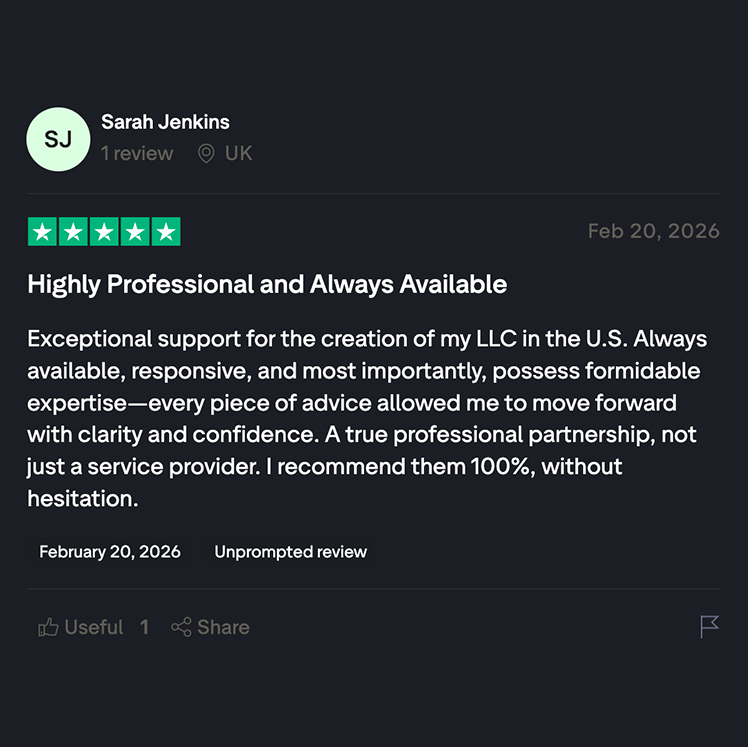Image resolution: width=748 pixels, height=747 pixels.
Task: Click the third green star
Action: tap(104, 232)
